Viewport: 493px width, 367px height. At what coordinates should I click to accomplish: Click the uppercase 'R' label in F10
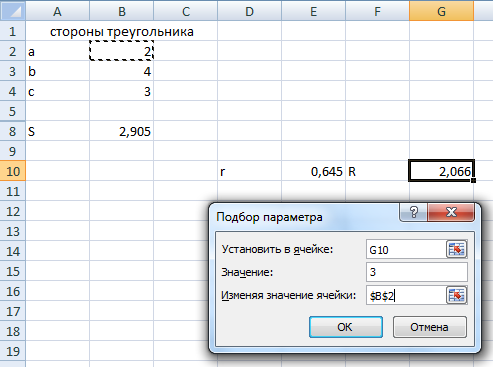(x=377, y=171)
